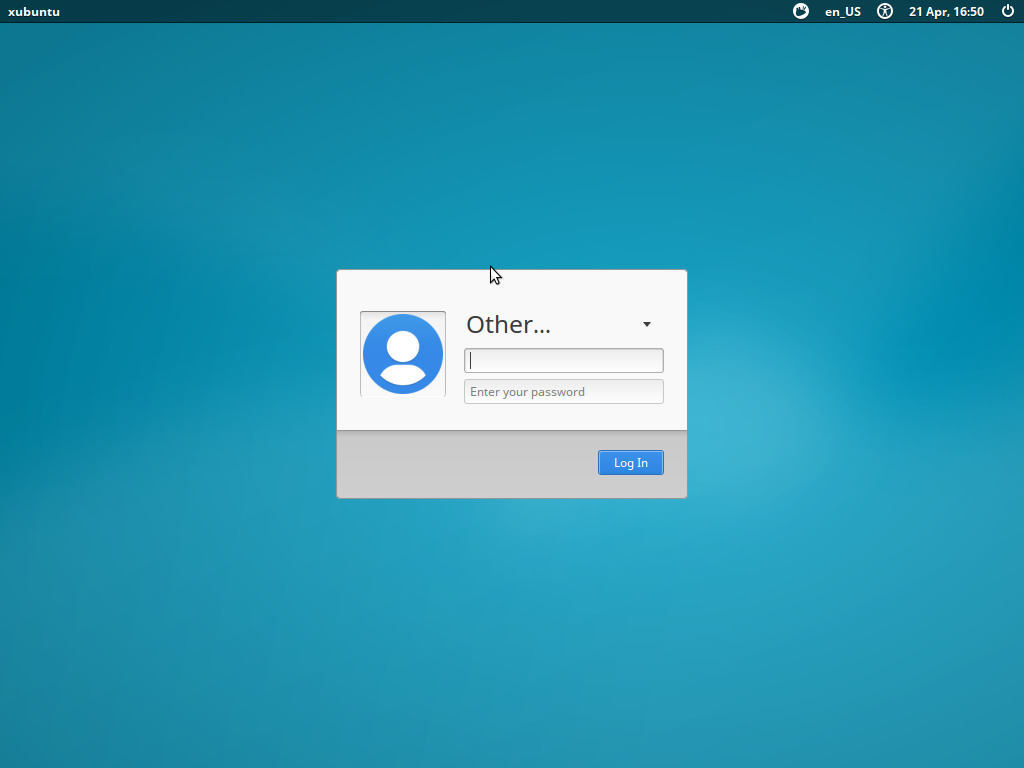This screenshot has width=1024, height=768.
Task: Click the time 16:50 in the panel
Action: pos(968,12)
